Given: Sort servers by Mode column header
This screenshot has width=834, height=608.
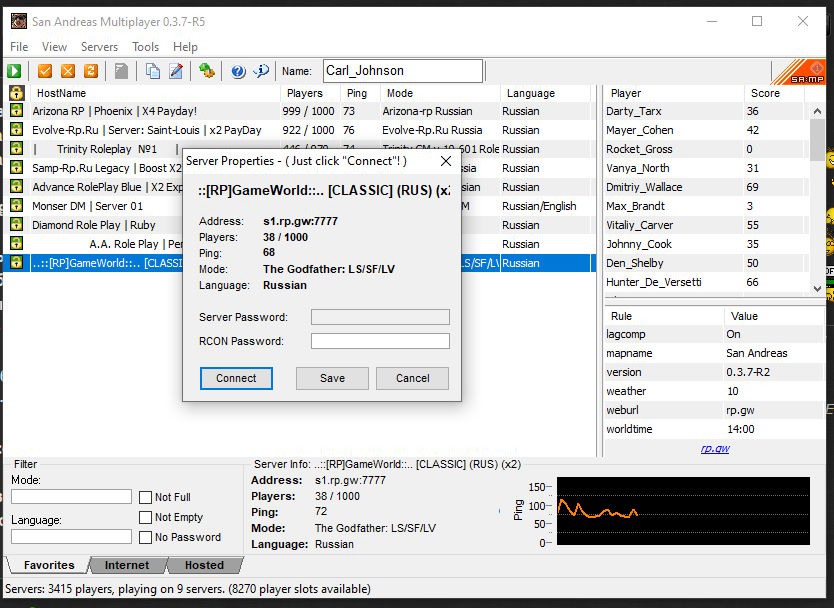Looking at the screenshot, I should (x=440, y=93).
